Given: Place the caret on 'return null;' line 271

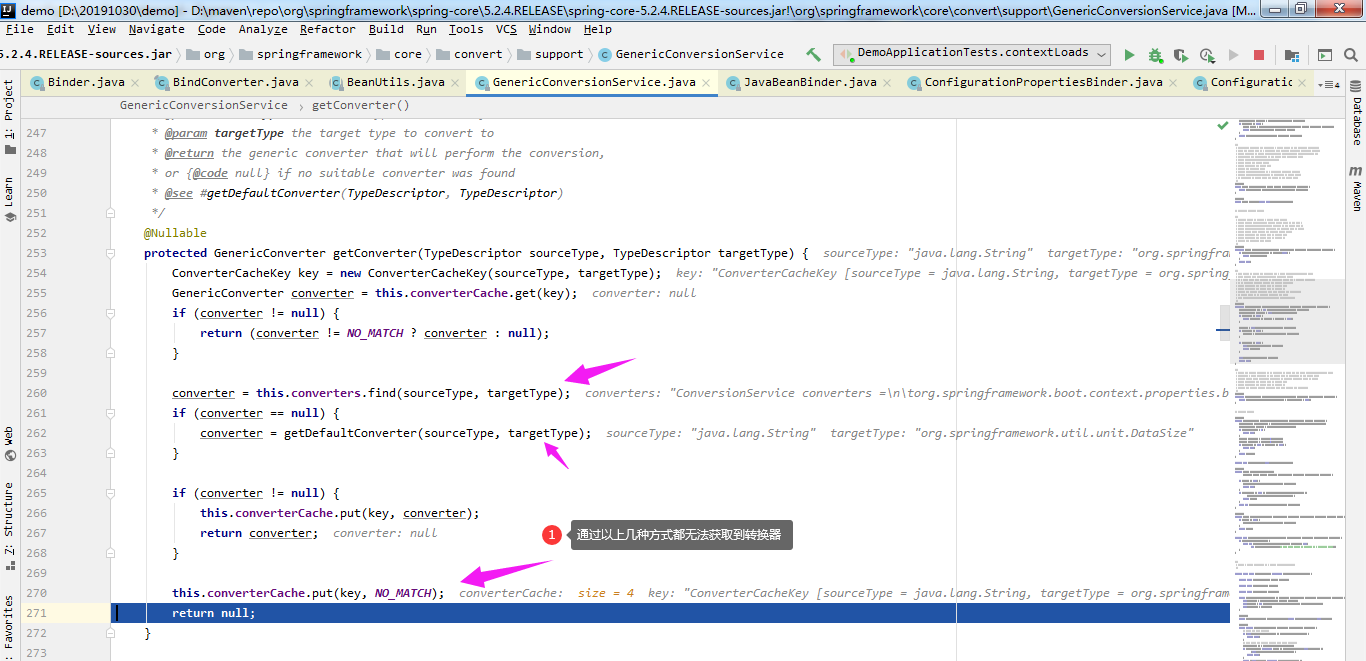Looking at the screenshot, I should 213,613.
